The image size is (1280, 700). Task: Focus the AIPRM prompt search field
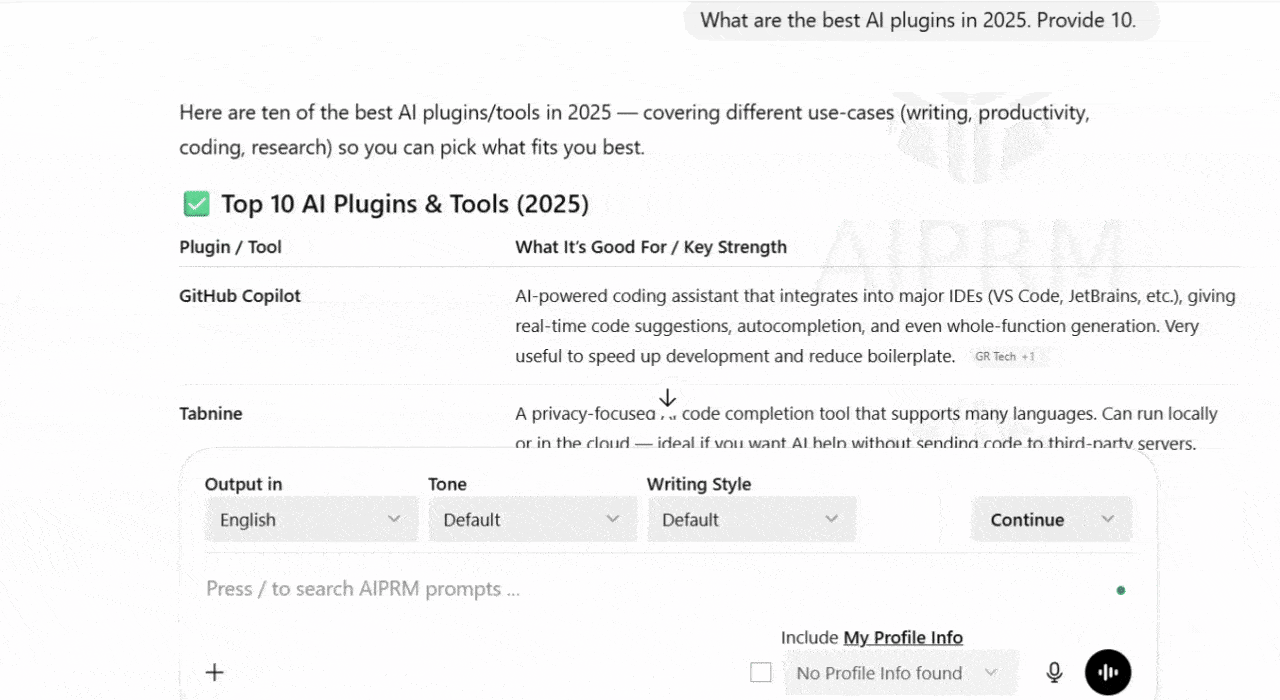(600, 589)
